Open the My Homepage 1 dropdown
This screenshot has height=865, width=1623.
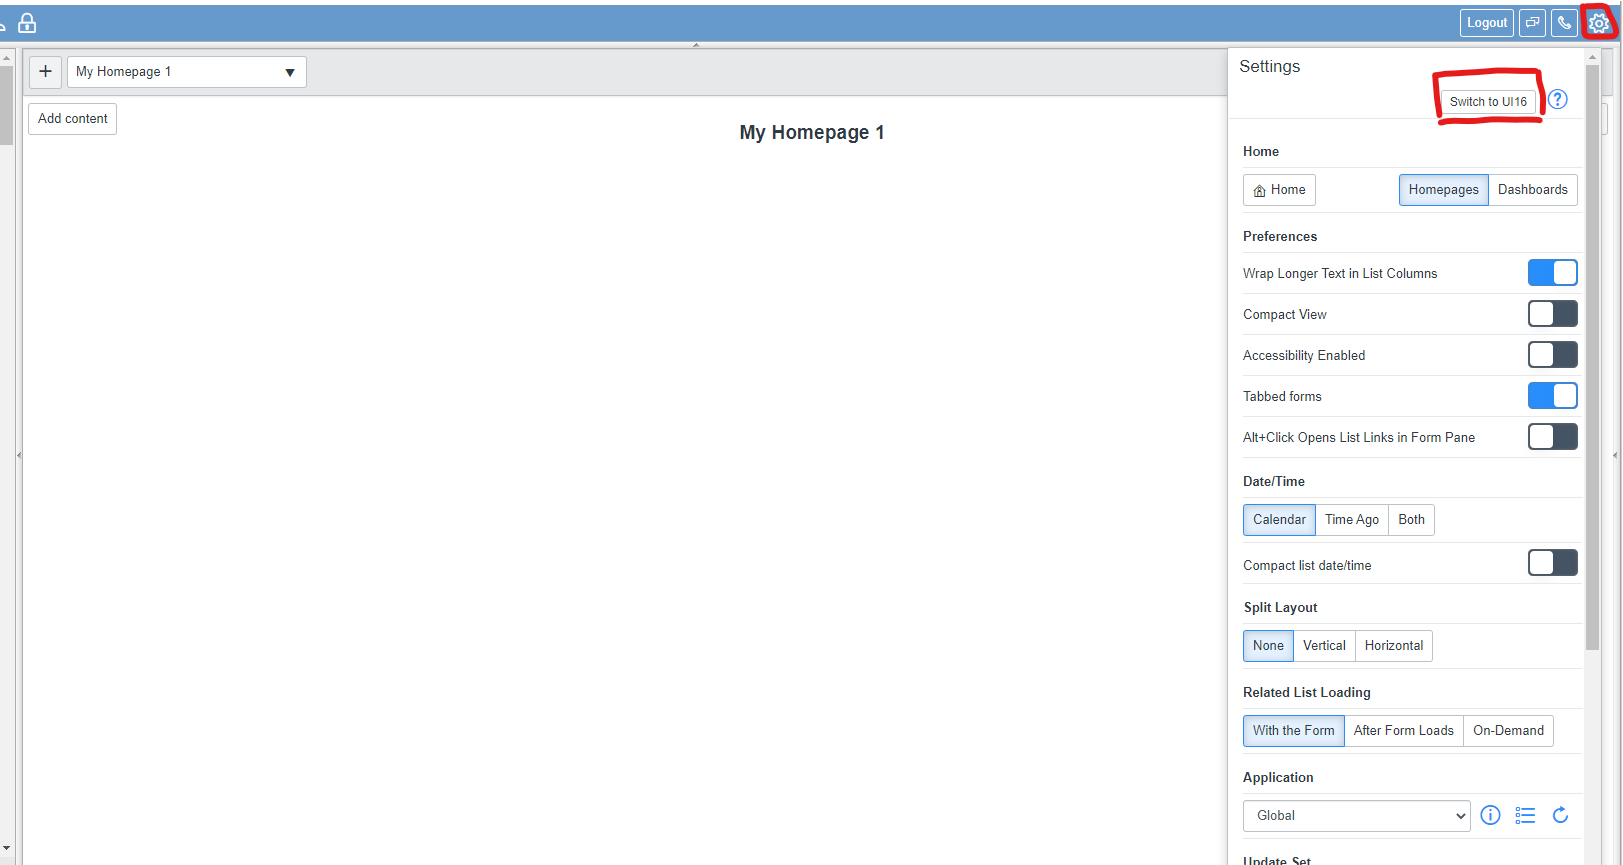click(187, 72)
